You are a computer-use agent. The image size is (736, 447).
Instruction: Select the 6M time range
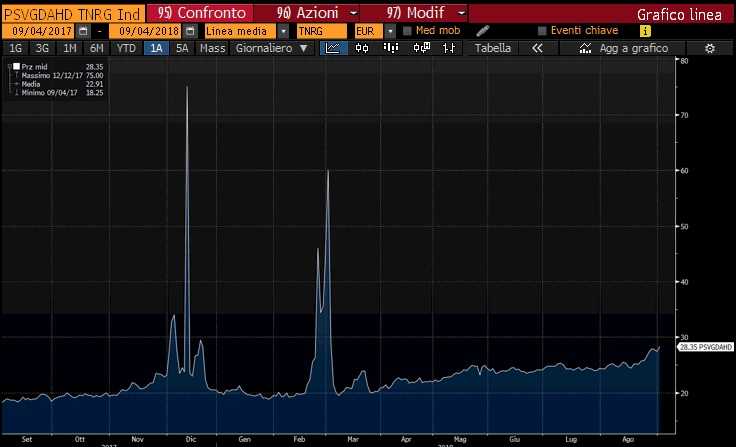tap(96, 48)
